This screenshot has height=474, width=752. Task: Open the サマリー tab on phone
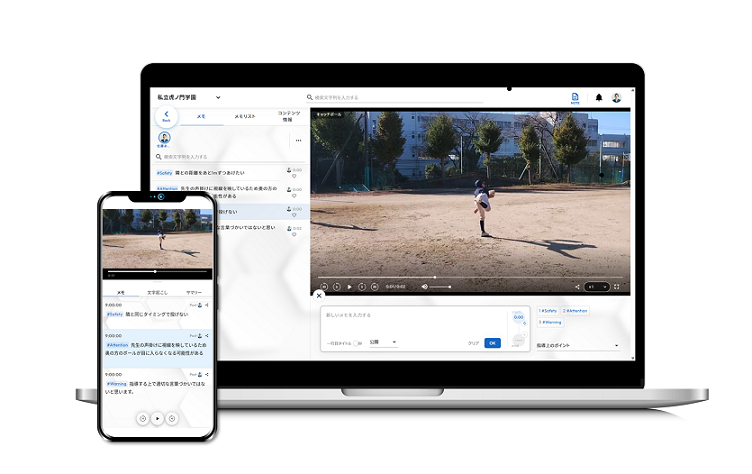194,292
